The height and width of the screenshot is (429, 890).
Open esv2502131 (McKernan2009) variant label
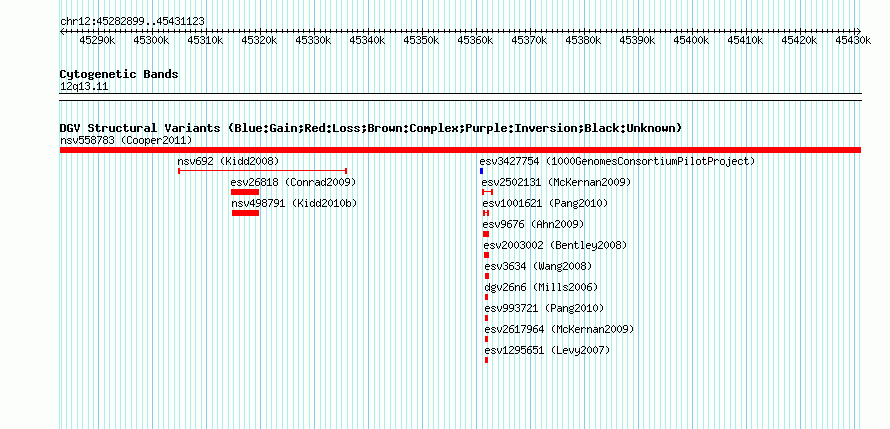[x=556, y=182]
